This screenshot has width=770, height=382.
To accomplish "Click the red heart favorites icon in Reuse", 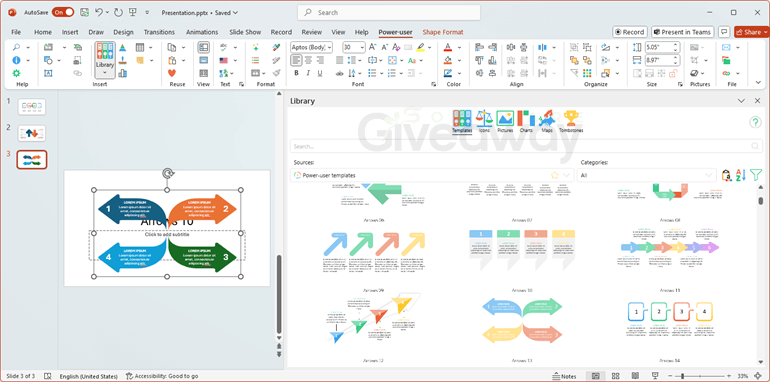I will 172,73.
